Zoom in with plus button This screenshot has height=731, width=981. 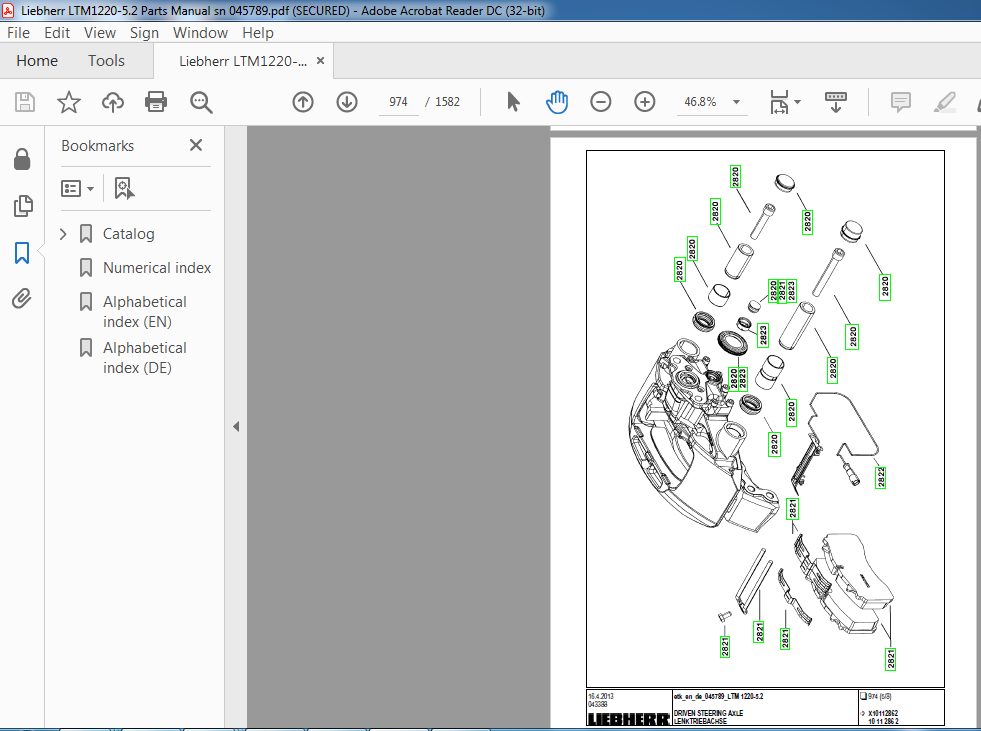click(644, 102)
